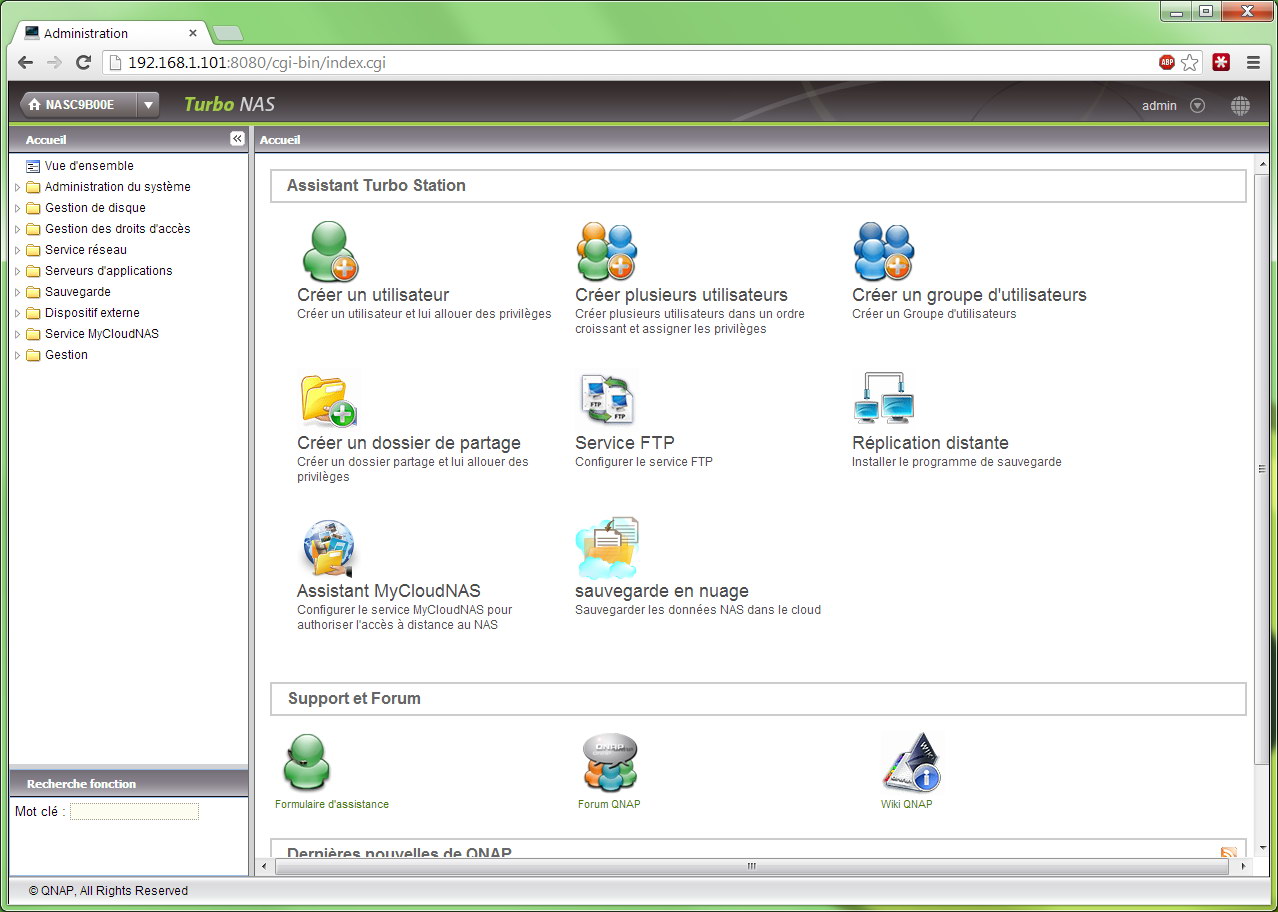Image resolution: width=1278 pixels, height=912 pixels.
Task: Open the RSS feed icon for QNAP news
Action: coord(1229,853)
